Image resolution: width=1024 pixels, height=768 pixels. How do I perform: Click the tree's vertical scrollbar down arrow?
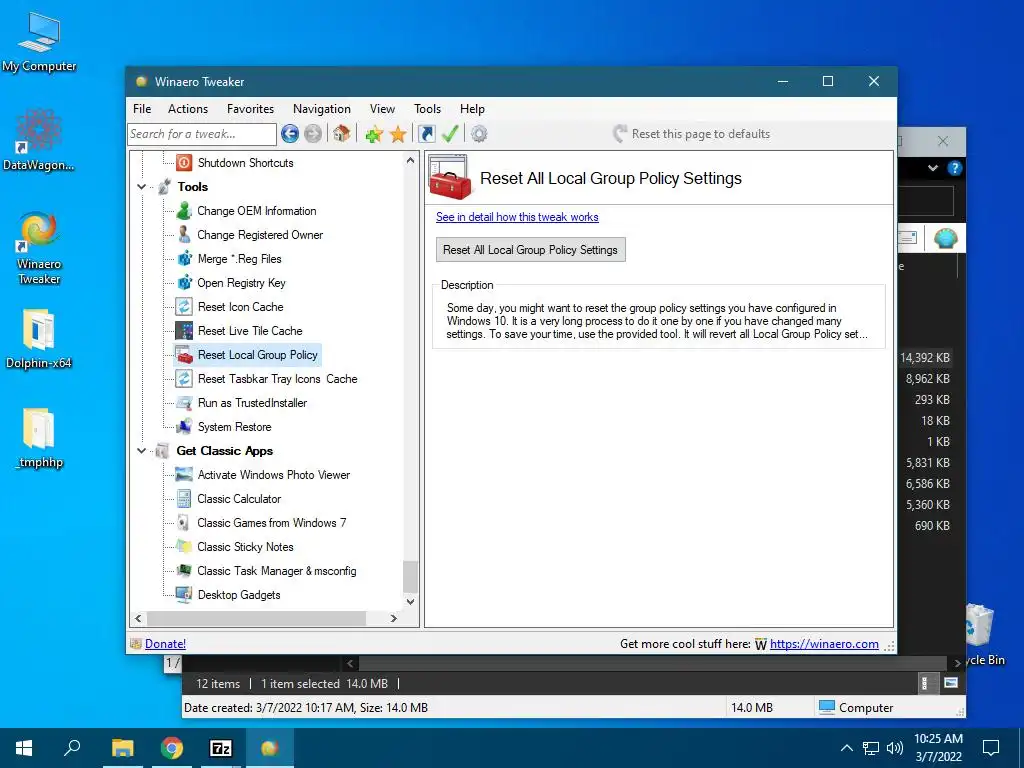(410, 601)
